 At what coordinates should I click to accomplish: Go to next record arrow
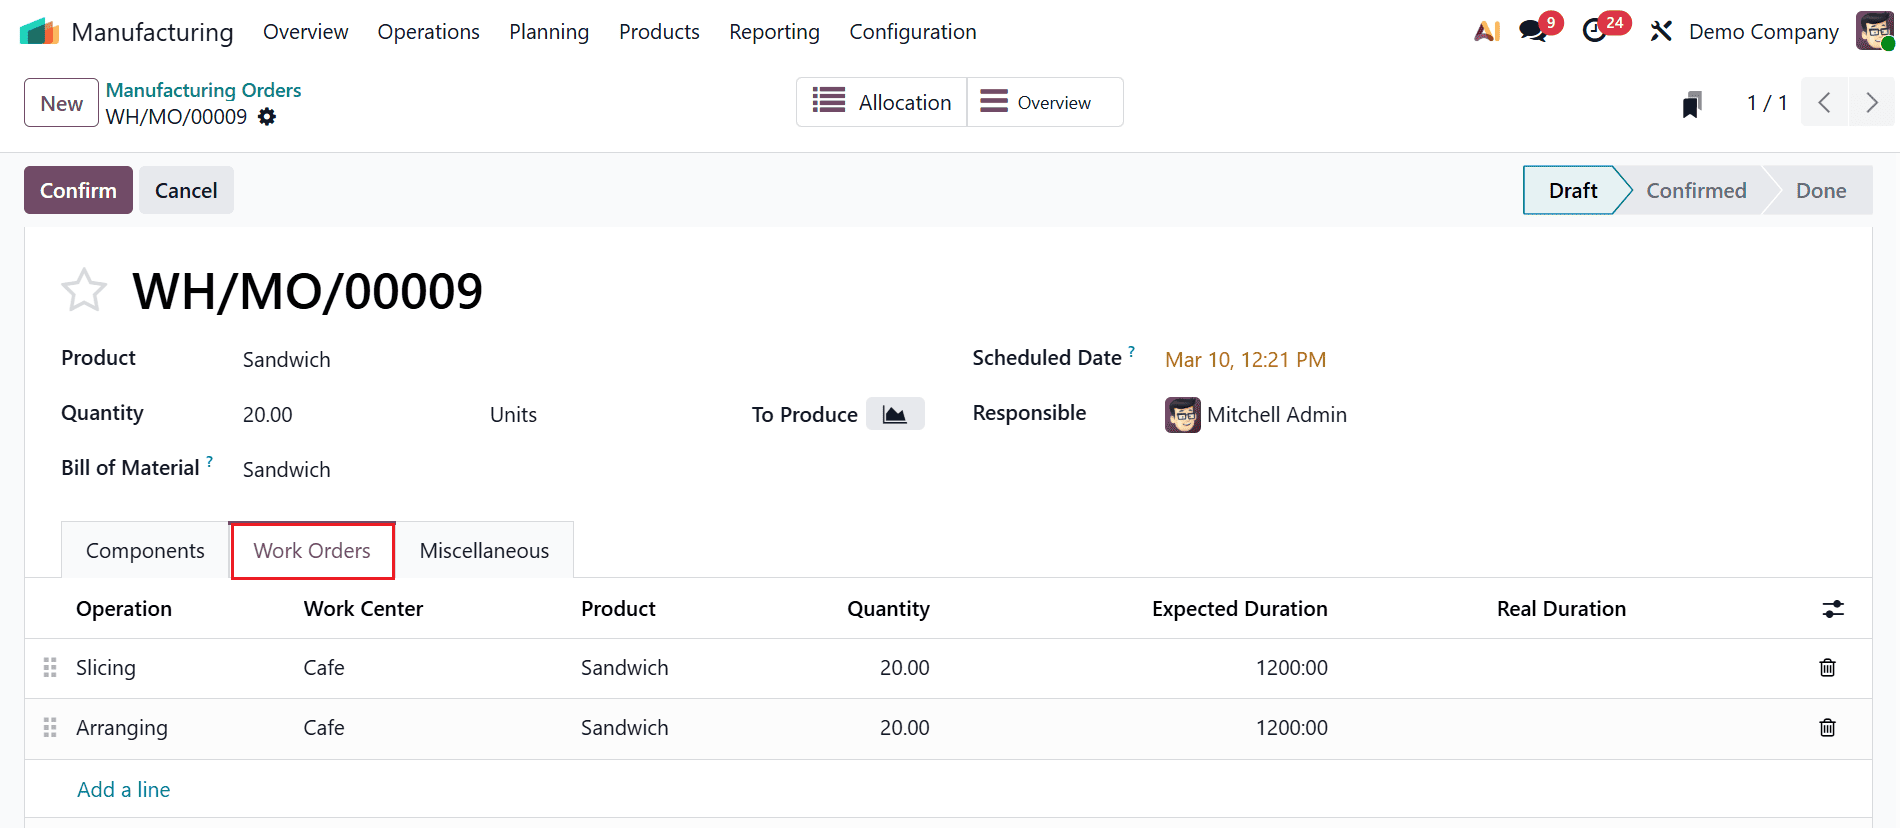1871,102
